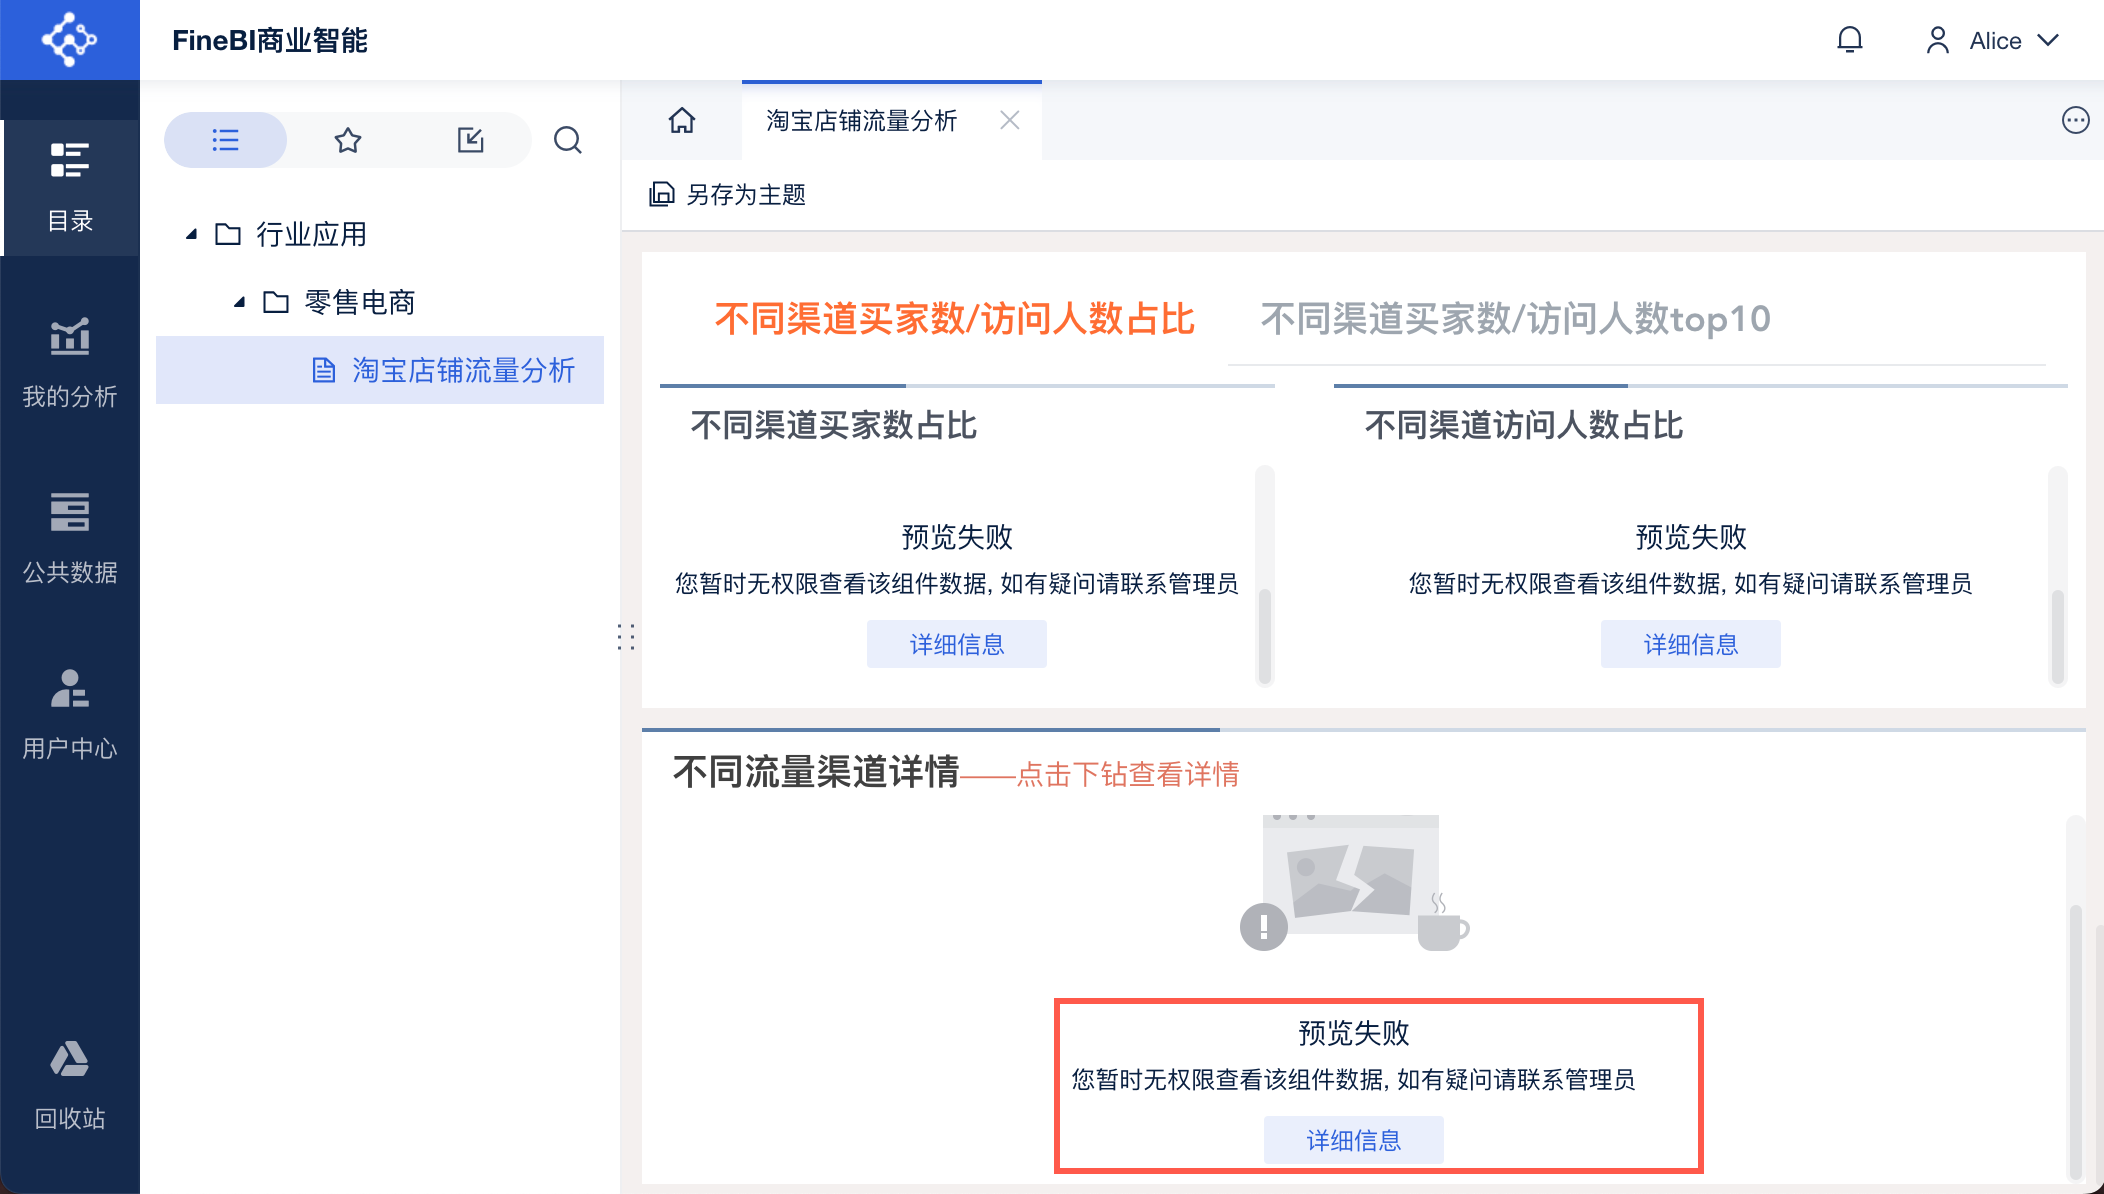The width and height of the screenshot is (2104, 1194).
Task: Click the search magnifier icon
Action: tap(567, 140)
